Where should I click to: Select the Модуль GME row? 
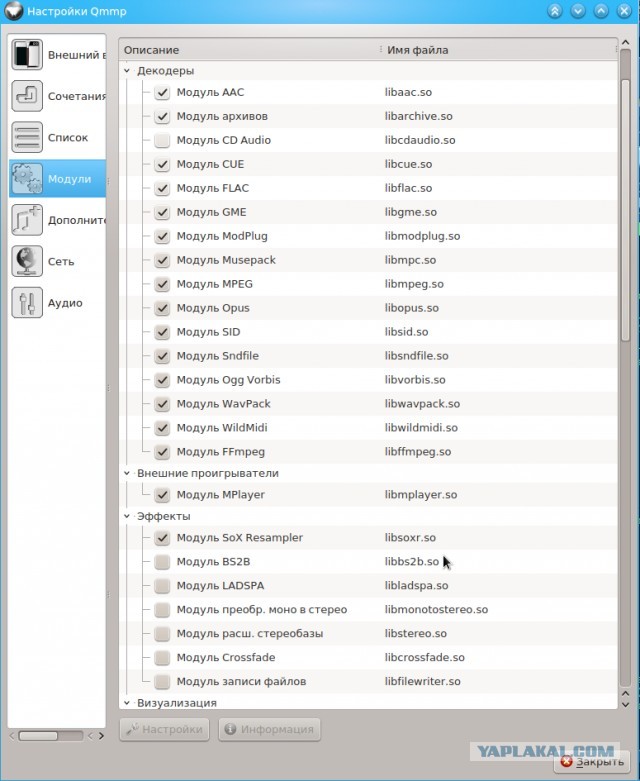point(369,212)
